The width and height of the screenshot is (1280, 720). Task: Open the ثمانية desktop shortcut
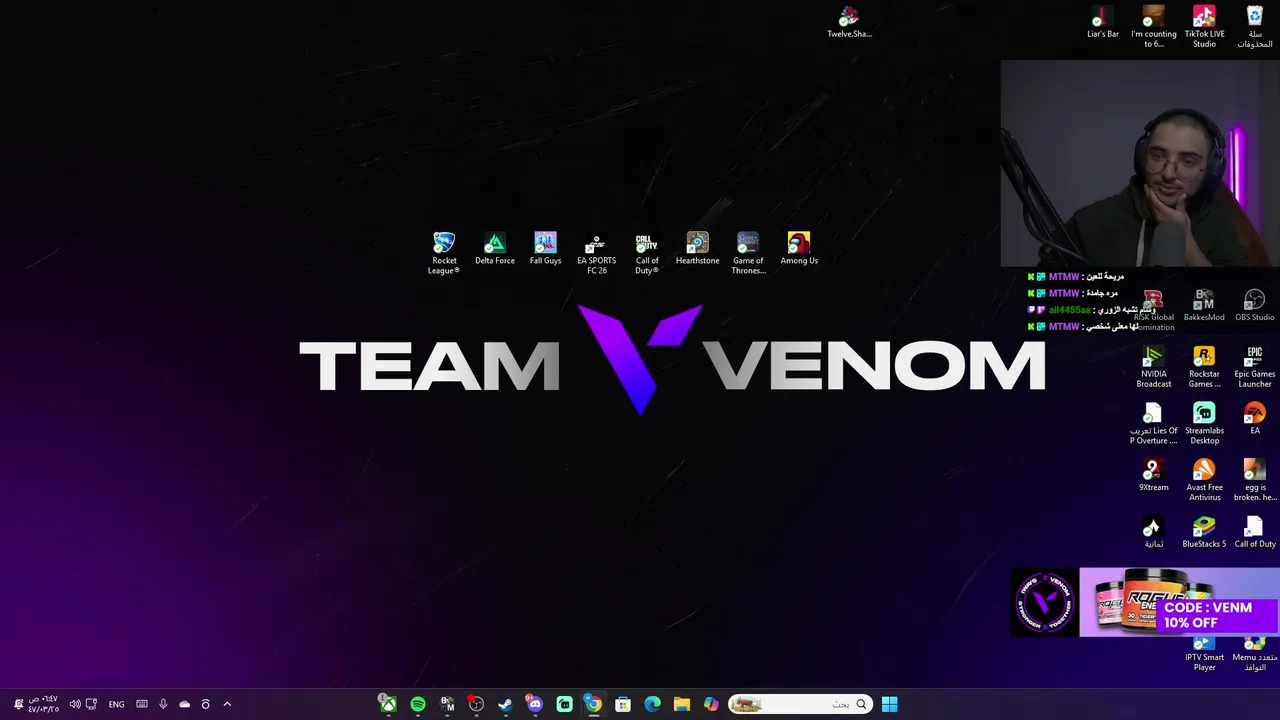1153,532
